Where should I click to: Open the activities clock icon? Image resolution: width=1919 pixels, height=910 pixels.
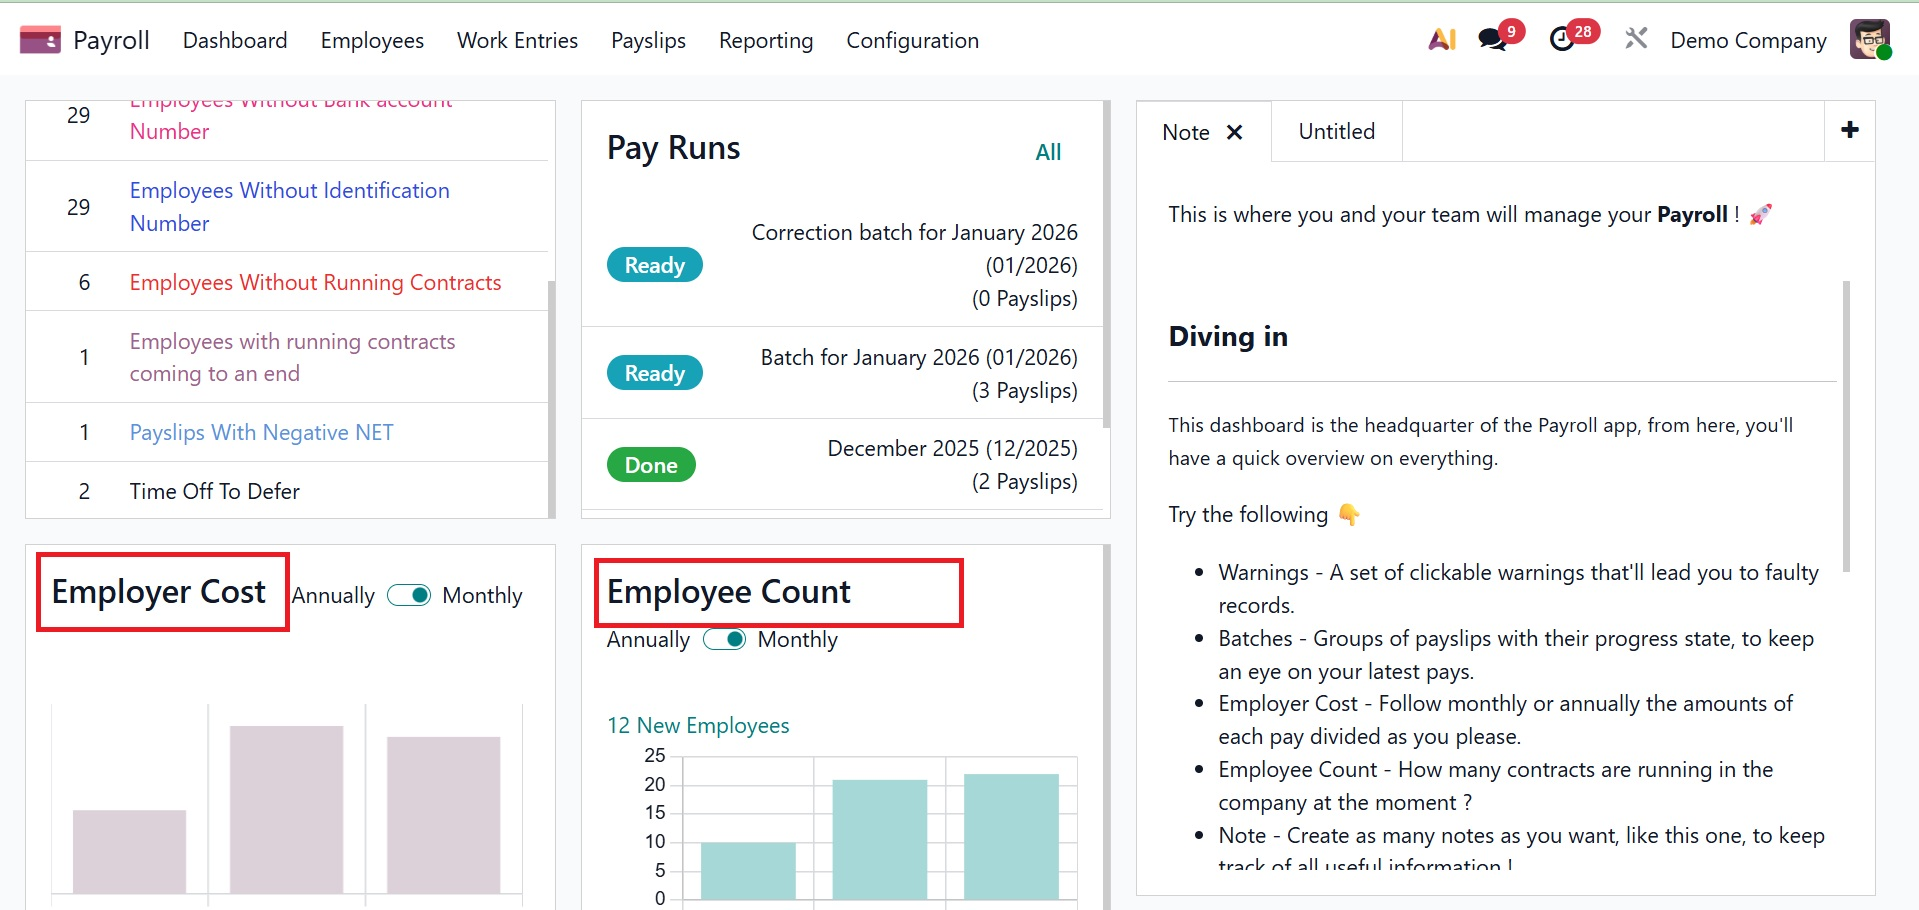[1561, 40]
